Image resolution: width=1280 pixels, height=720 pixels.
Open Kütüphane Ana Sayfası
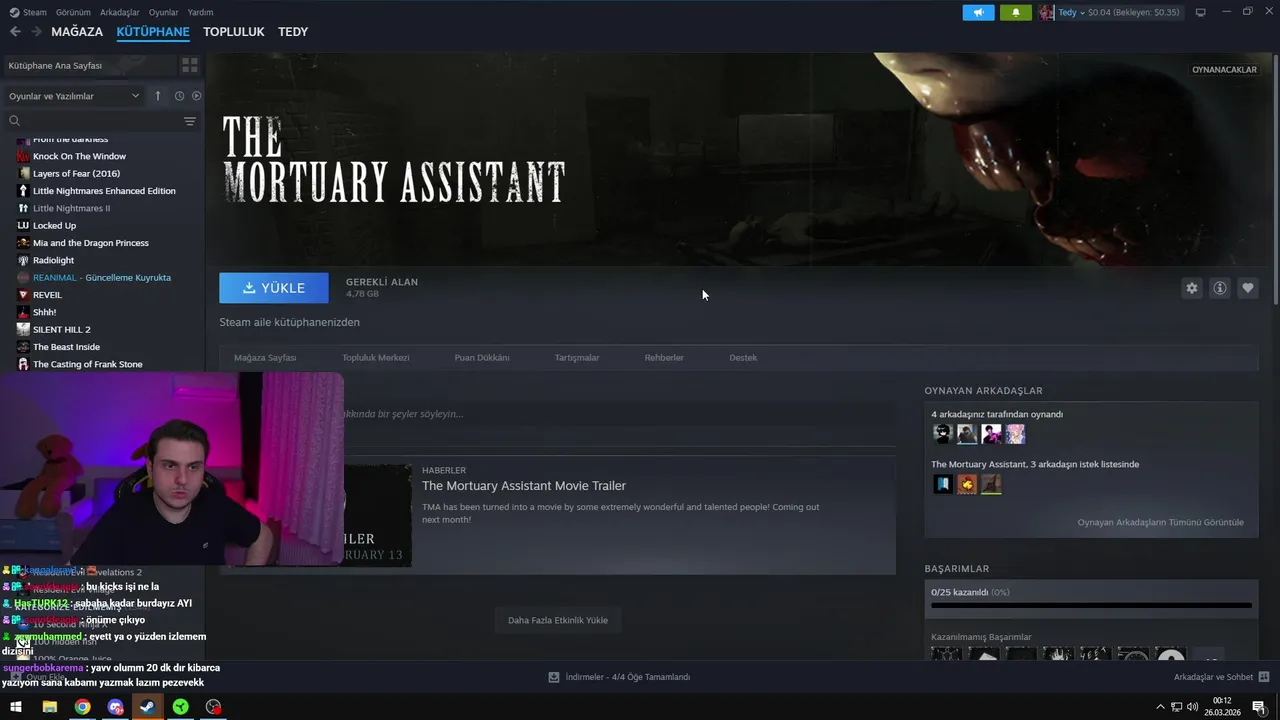coord(88,65)
